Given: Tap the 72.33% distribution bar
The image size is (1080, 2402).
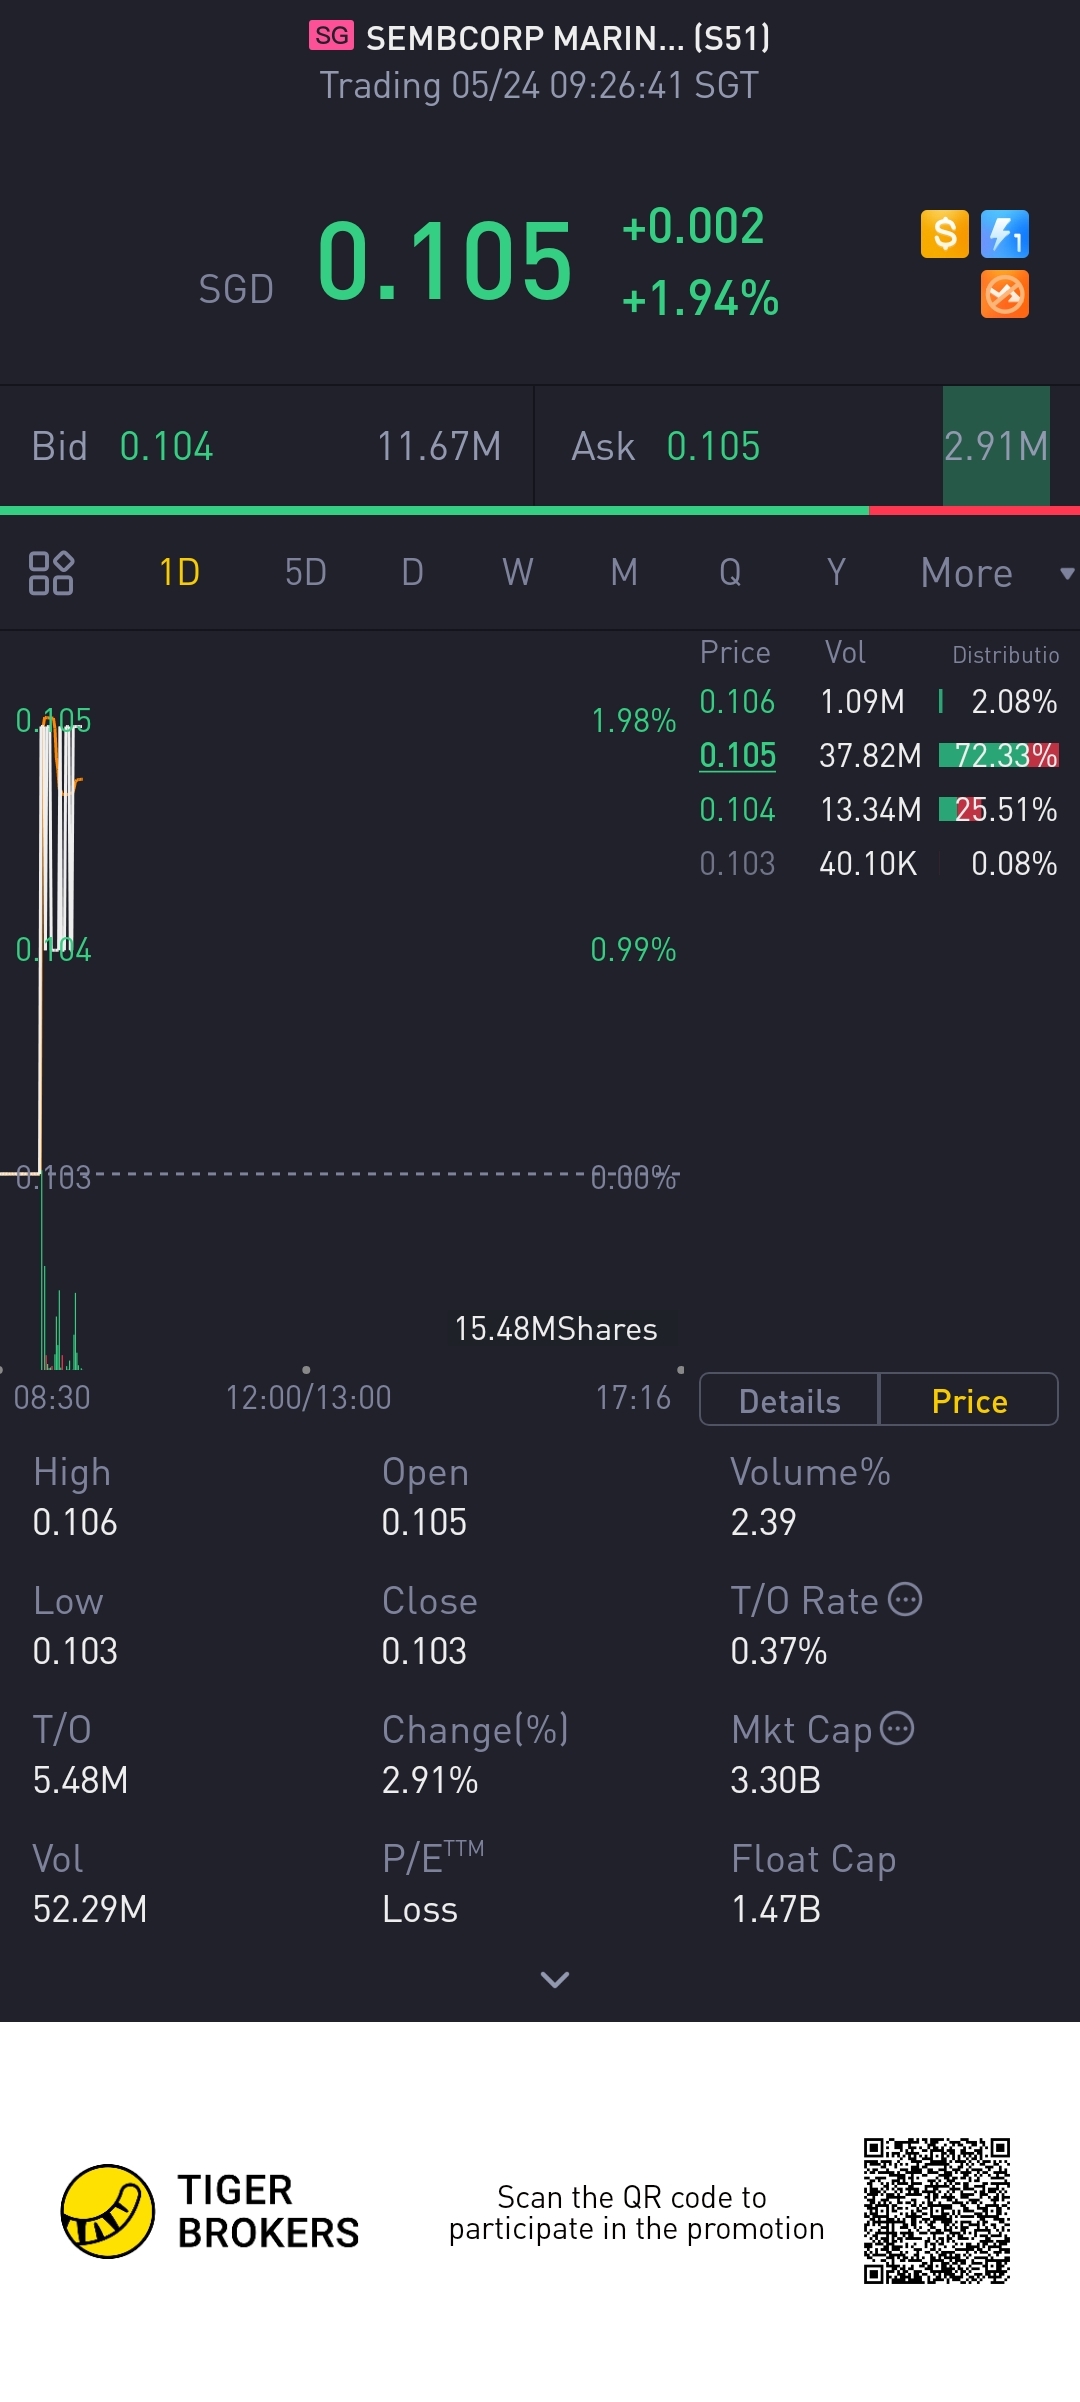Looking at the screenshot, I should tap(998, 756).
